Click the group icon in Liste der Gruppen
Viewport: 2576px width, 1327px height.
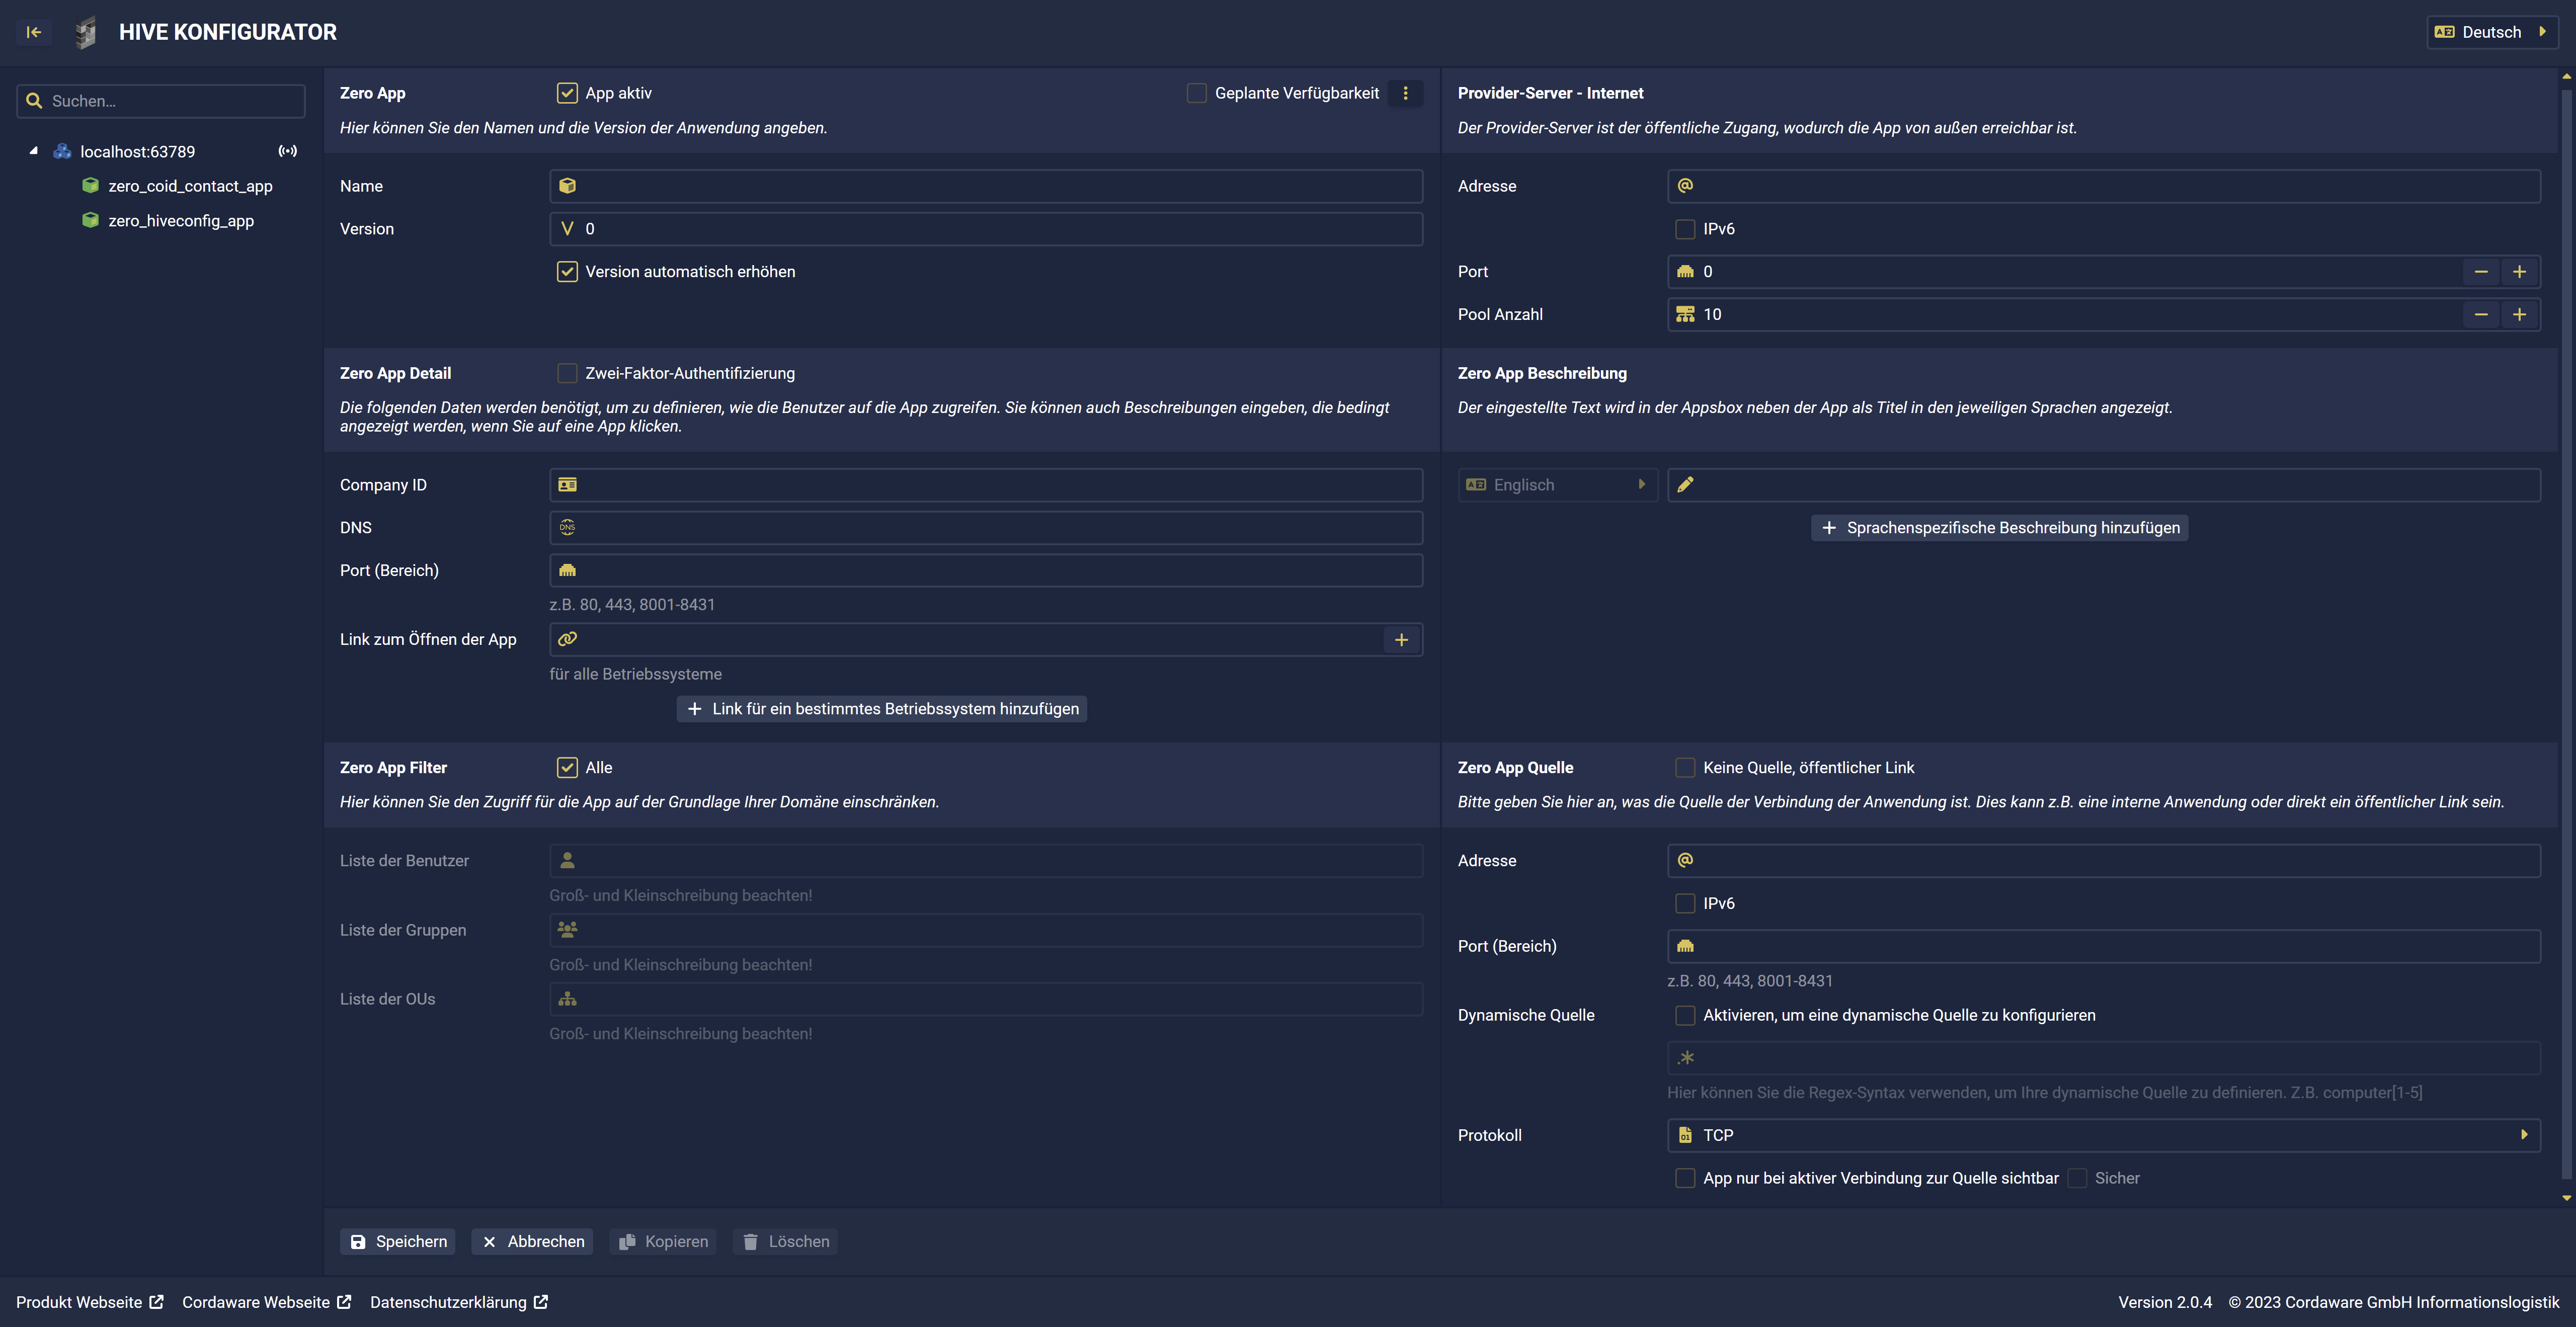567,930
